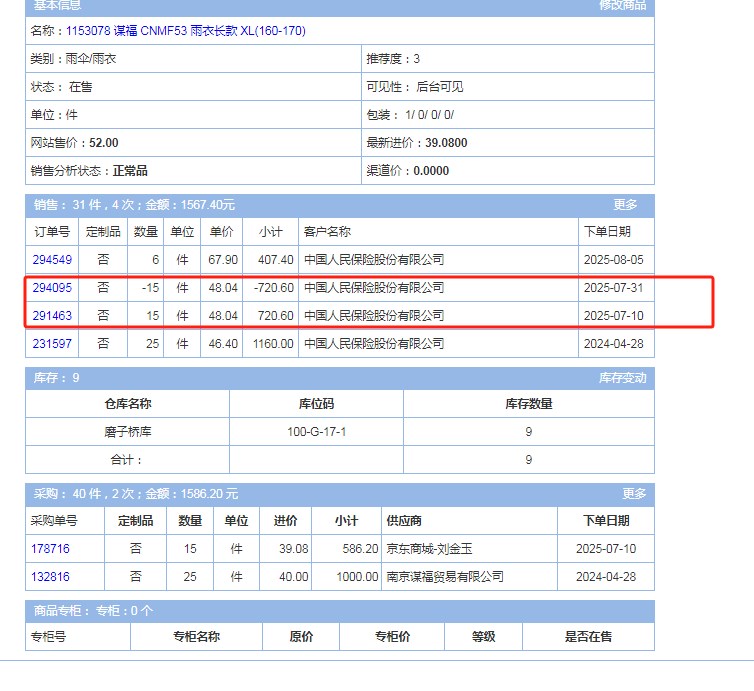The width and height of the screenshot is (754, 691).
Task: Click 库存数量 column header
Action: (x=529, y=403)
